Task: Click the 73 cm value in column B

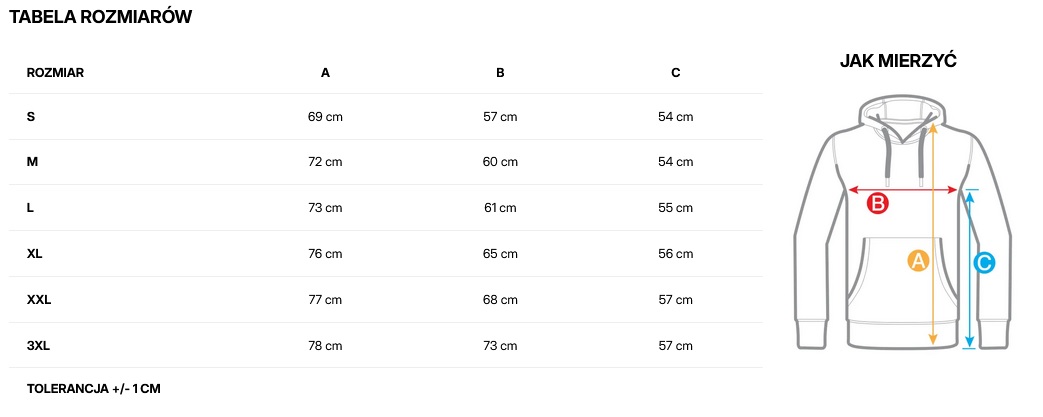Action: point(500,346)
